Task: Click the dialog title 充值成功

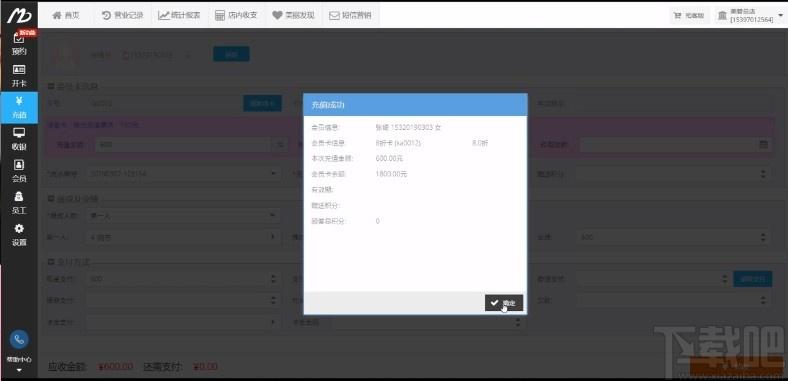Action: point(328,105)
